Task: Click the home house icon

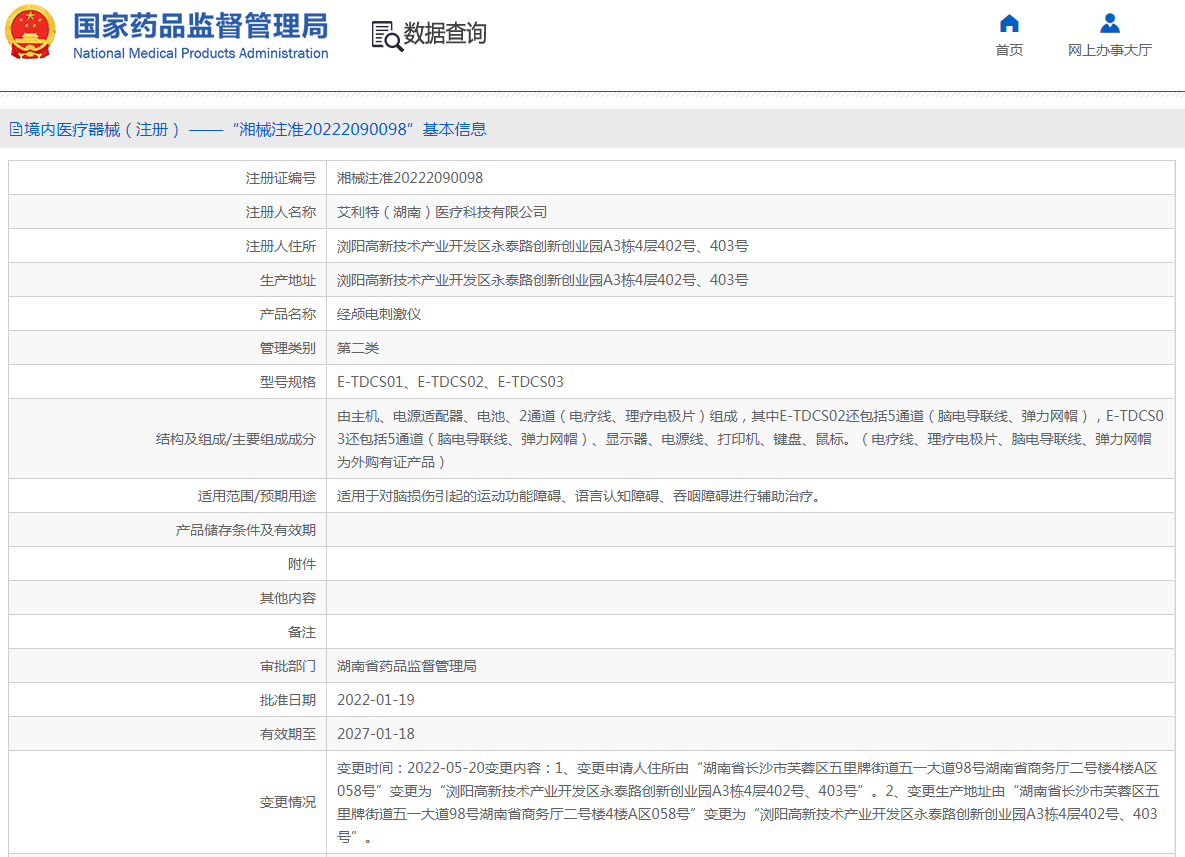Action: [x=1009, y=23]
